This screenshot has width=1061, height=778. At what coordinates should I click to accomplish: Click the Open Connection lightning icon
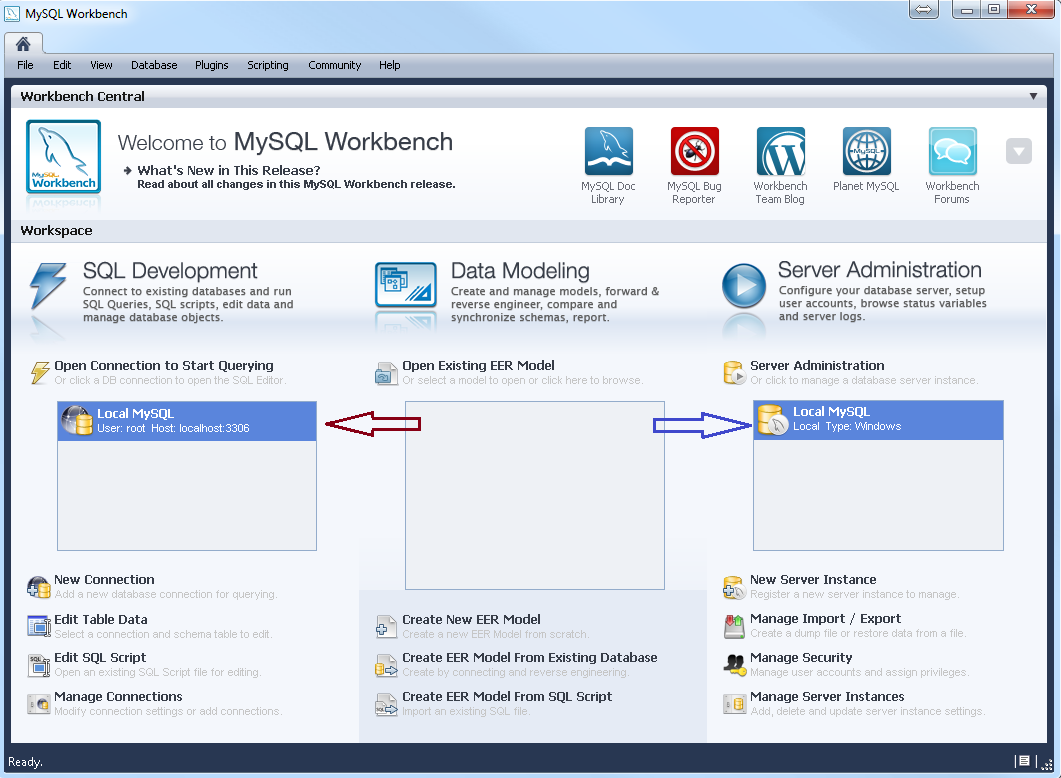pos(40,373)
